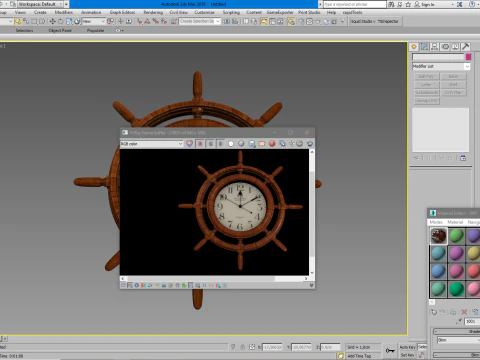
Task: Click the binoculars search icon in title bar
Action: click(x=391, y=4)
